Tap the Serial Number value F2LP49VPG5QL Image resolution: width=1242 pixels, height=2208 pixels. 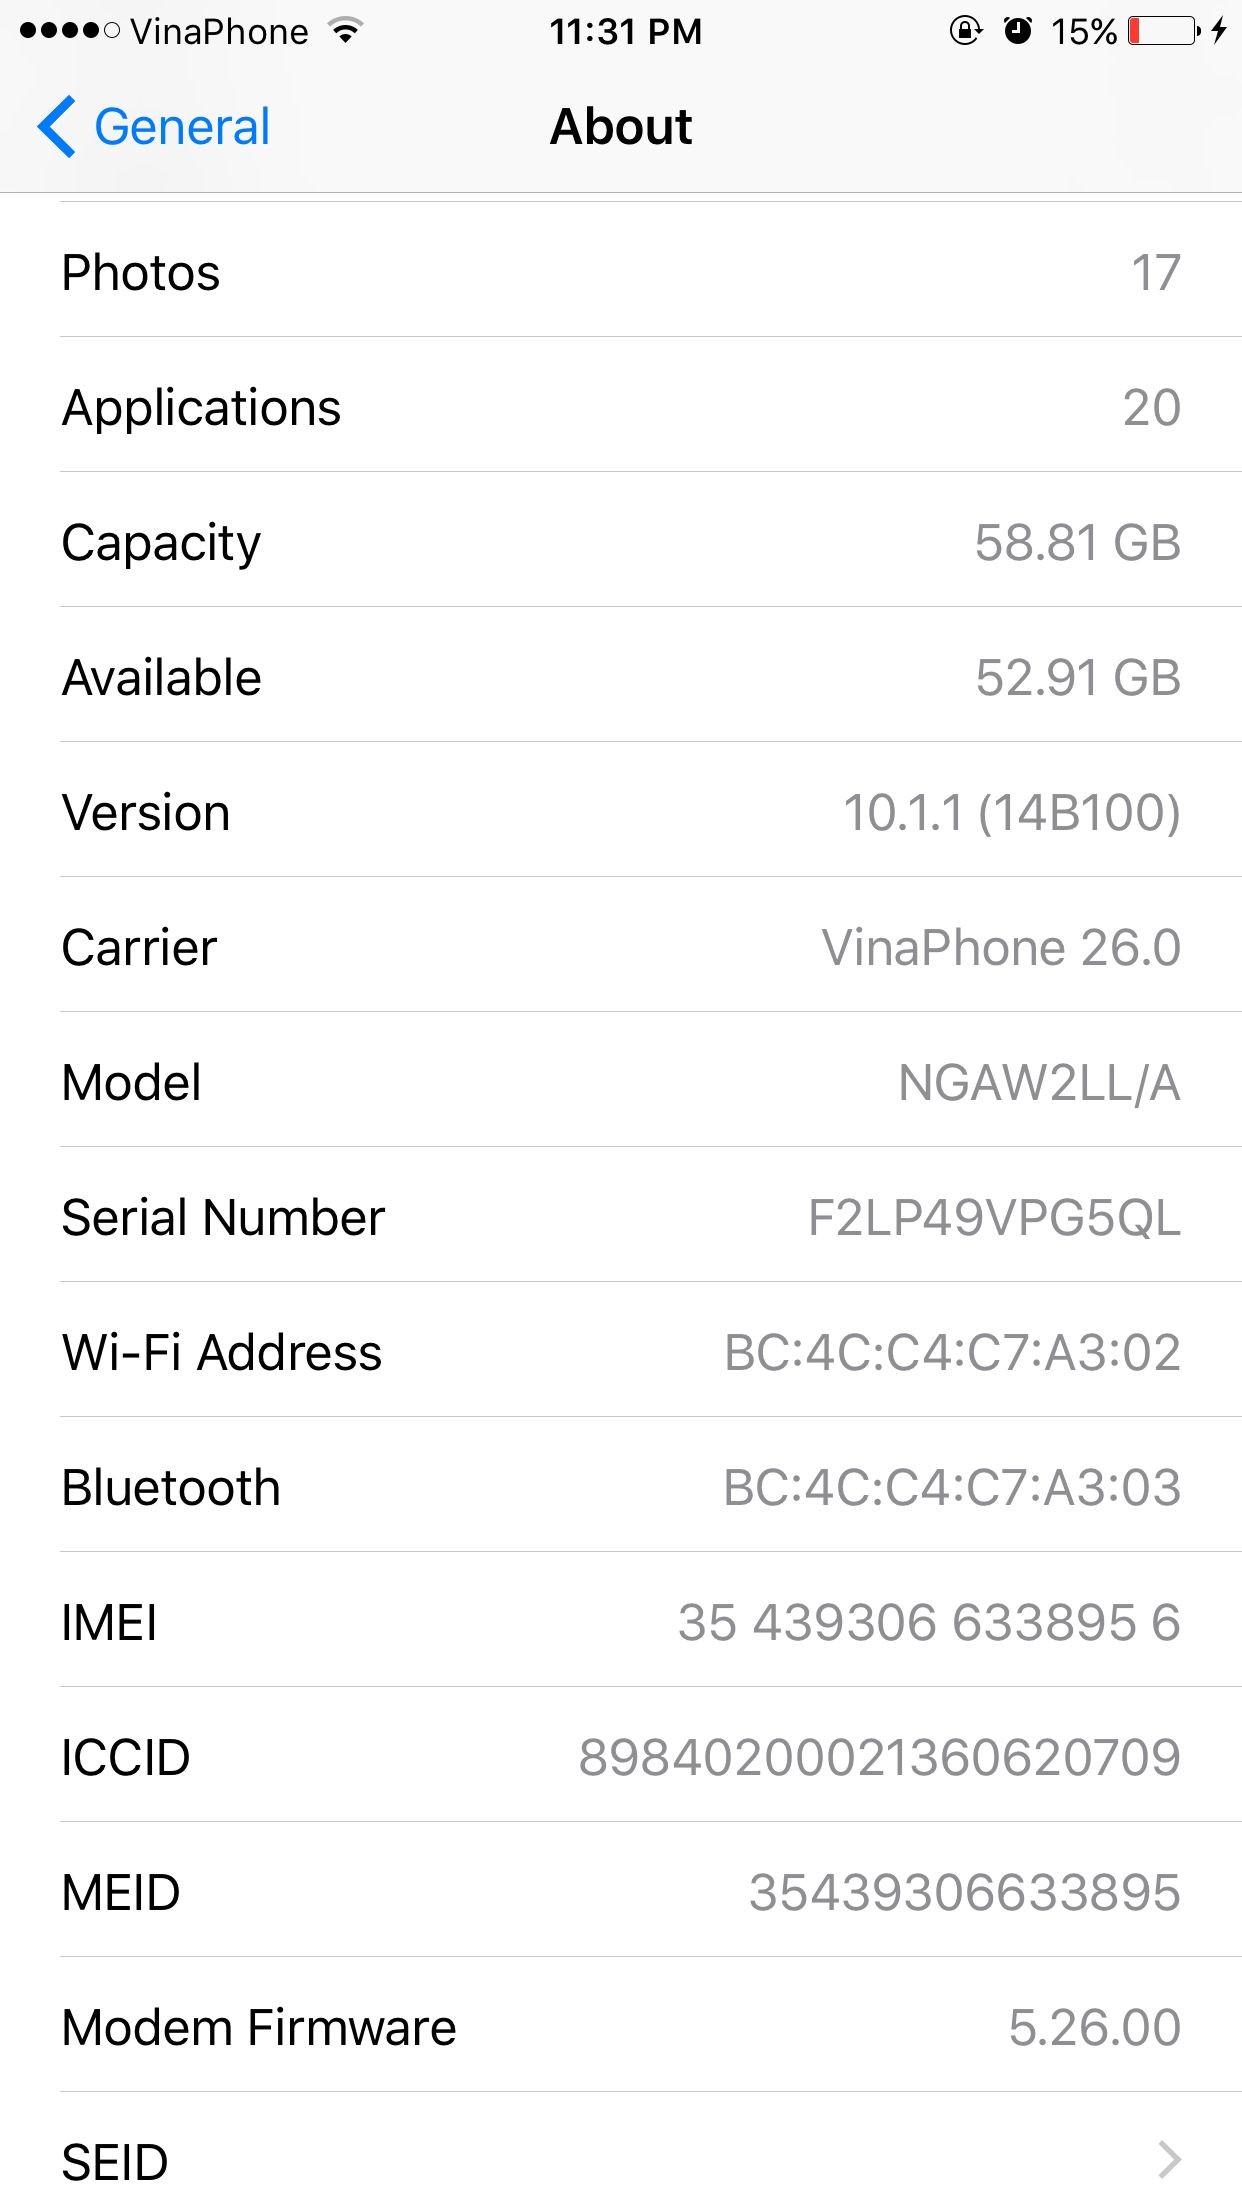(994, 1218)
